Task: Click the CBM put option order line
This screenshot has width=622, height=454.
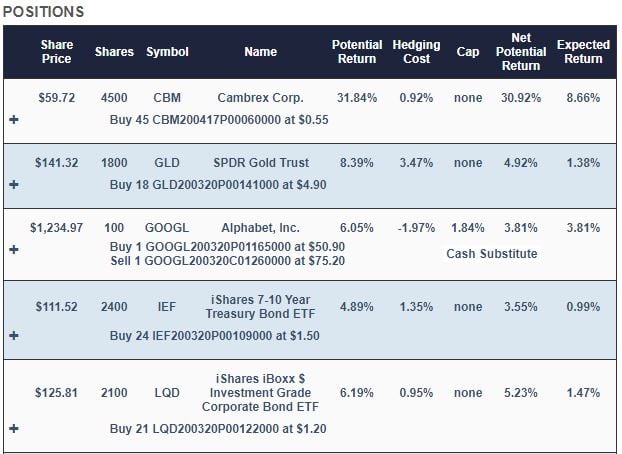Action: point(219,120)
